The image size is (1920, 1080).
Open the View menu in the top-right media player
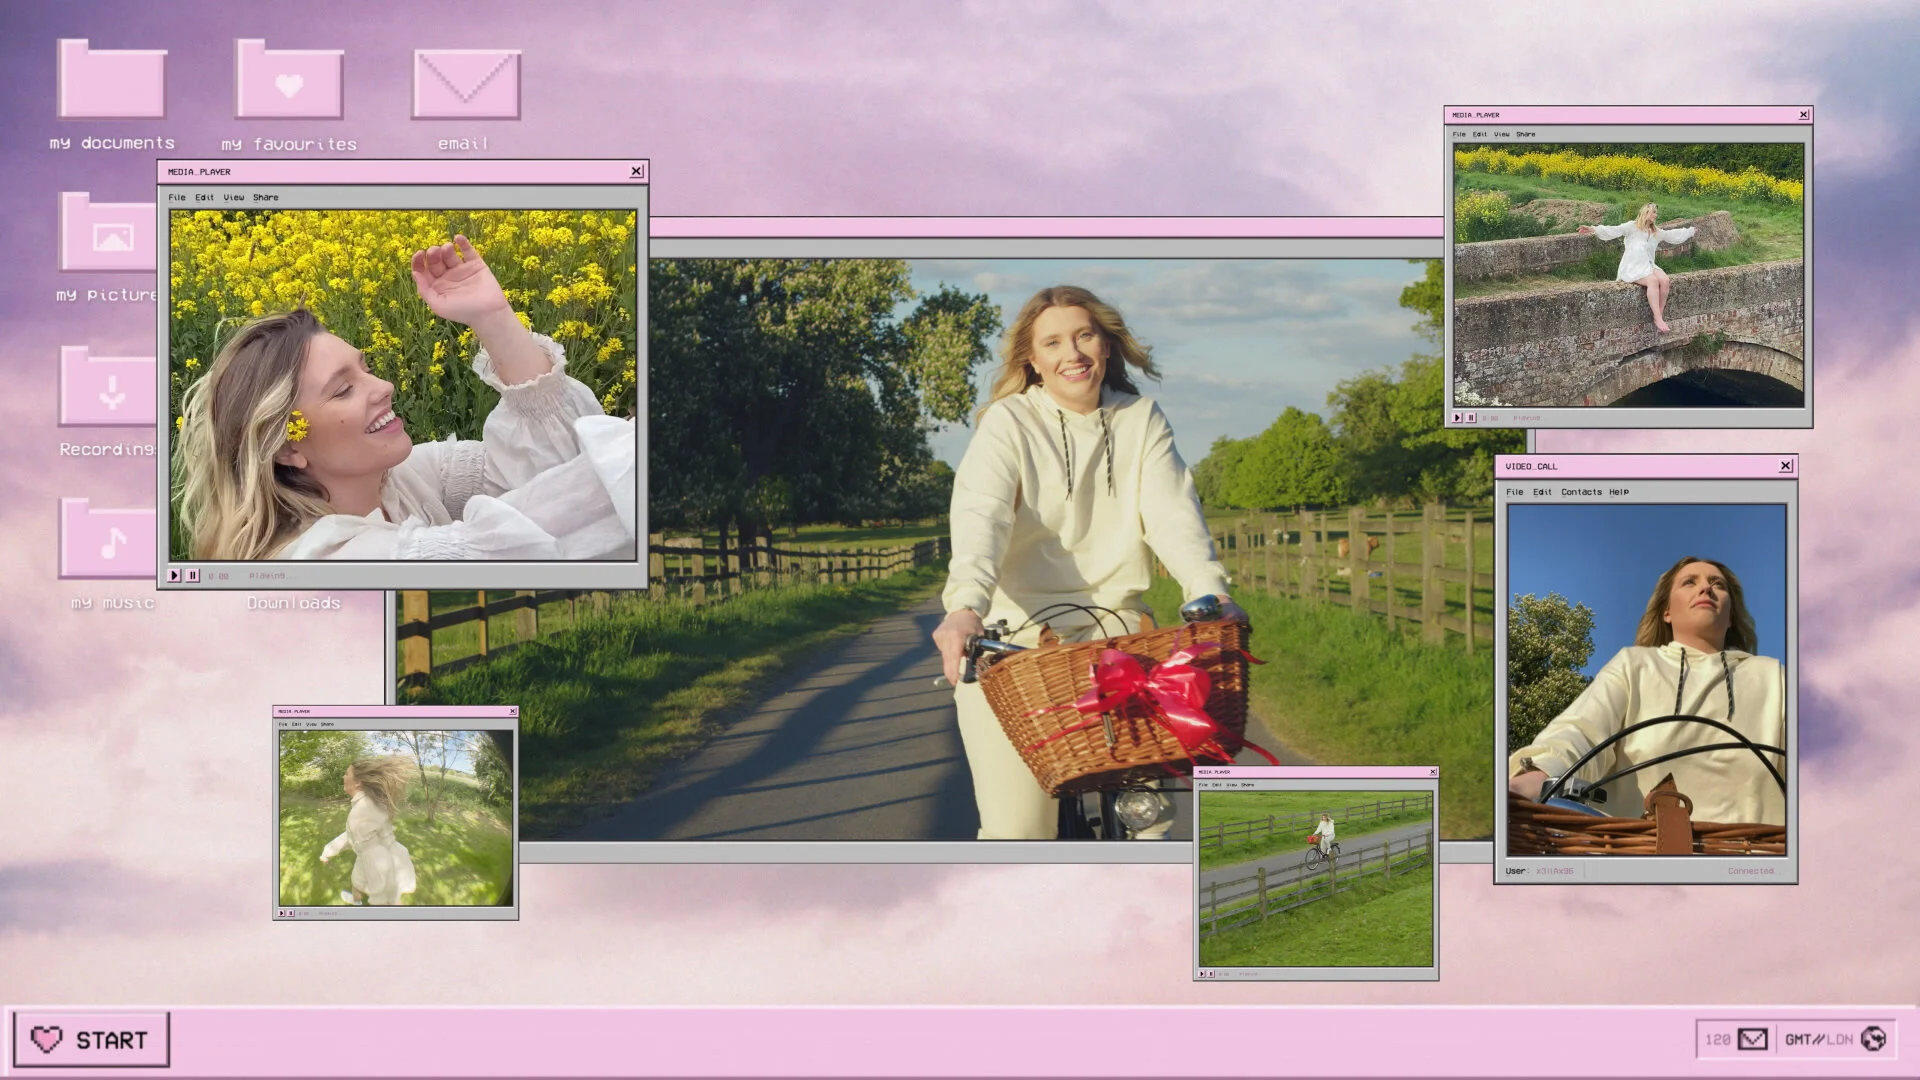(x=1500, y=132)
